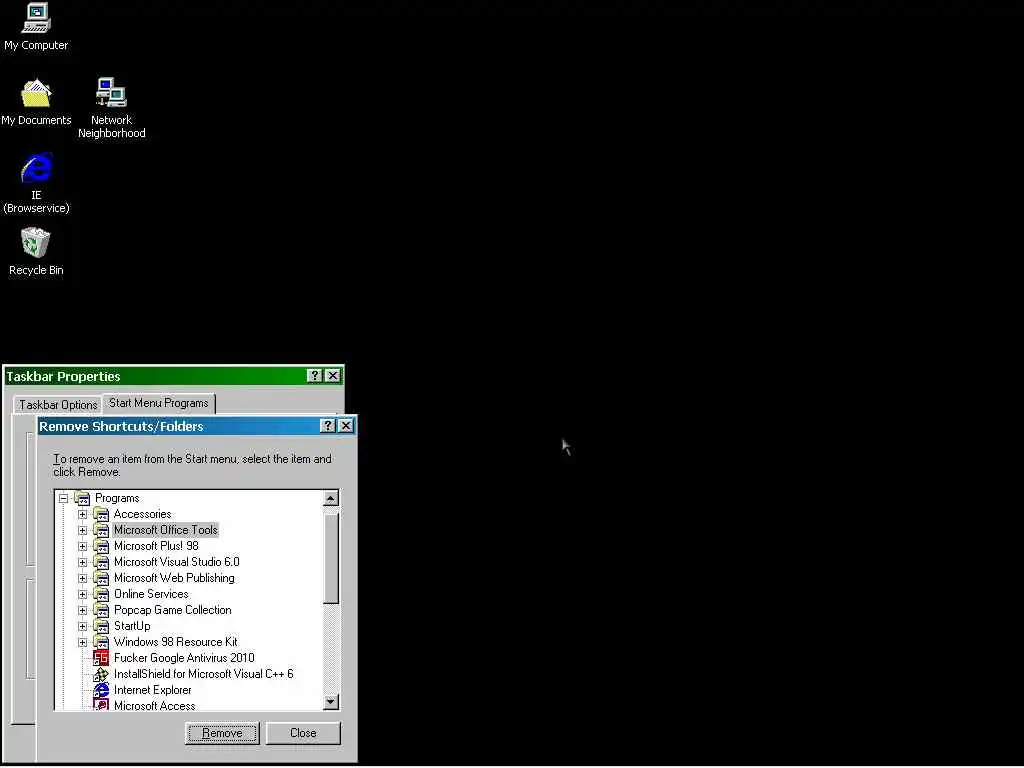1024x768 pixels.
Task: Click help button in Taskbar Properties title bar
Action: pyautogui.click(x=315, y=376)
